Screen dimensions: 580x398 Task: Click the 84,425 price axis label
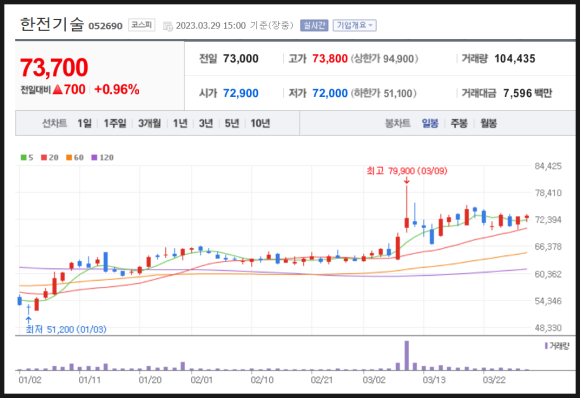(x=548, y=166)
